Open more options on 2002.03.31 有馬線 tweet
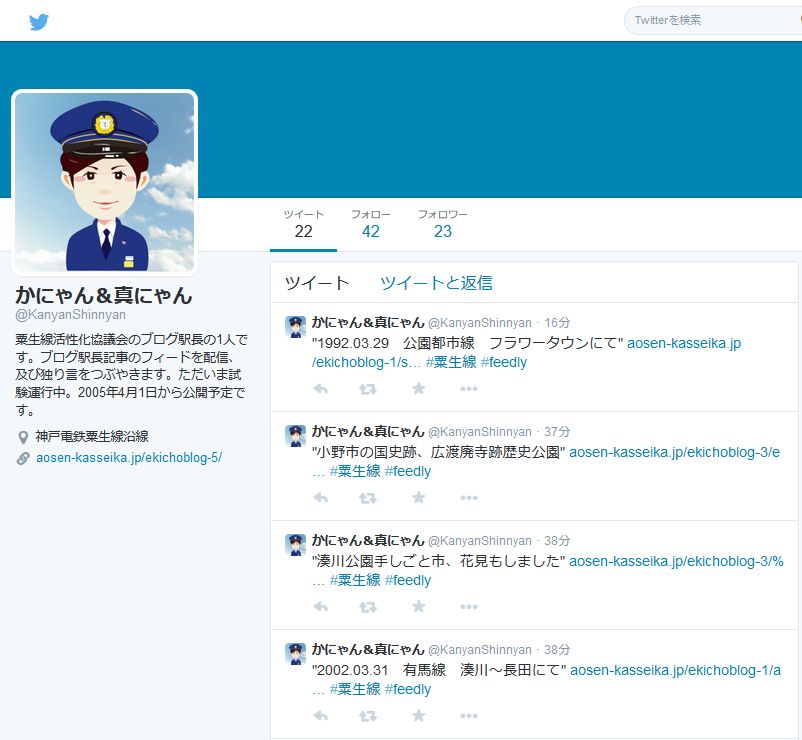The image size is (802, 740). click(x=469, y=716)
